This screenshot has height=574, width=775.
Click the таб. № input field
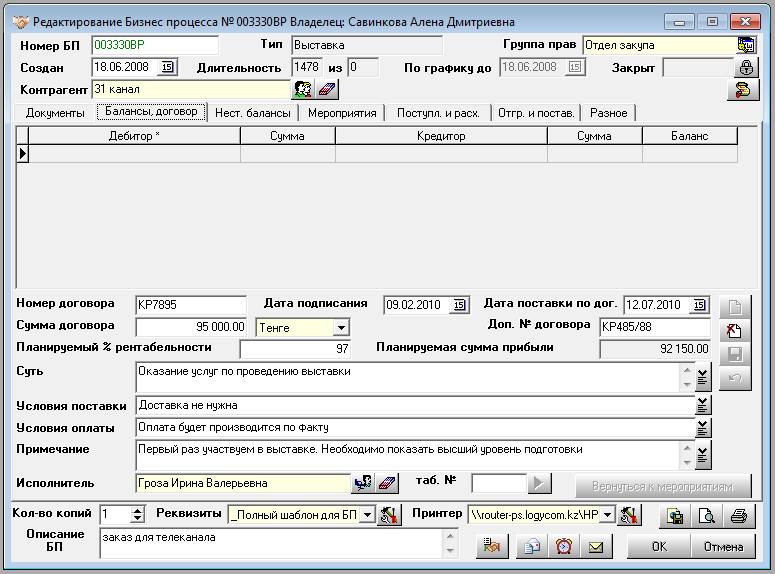[x=499, y=484]
